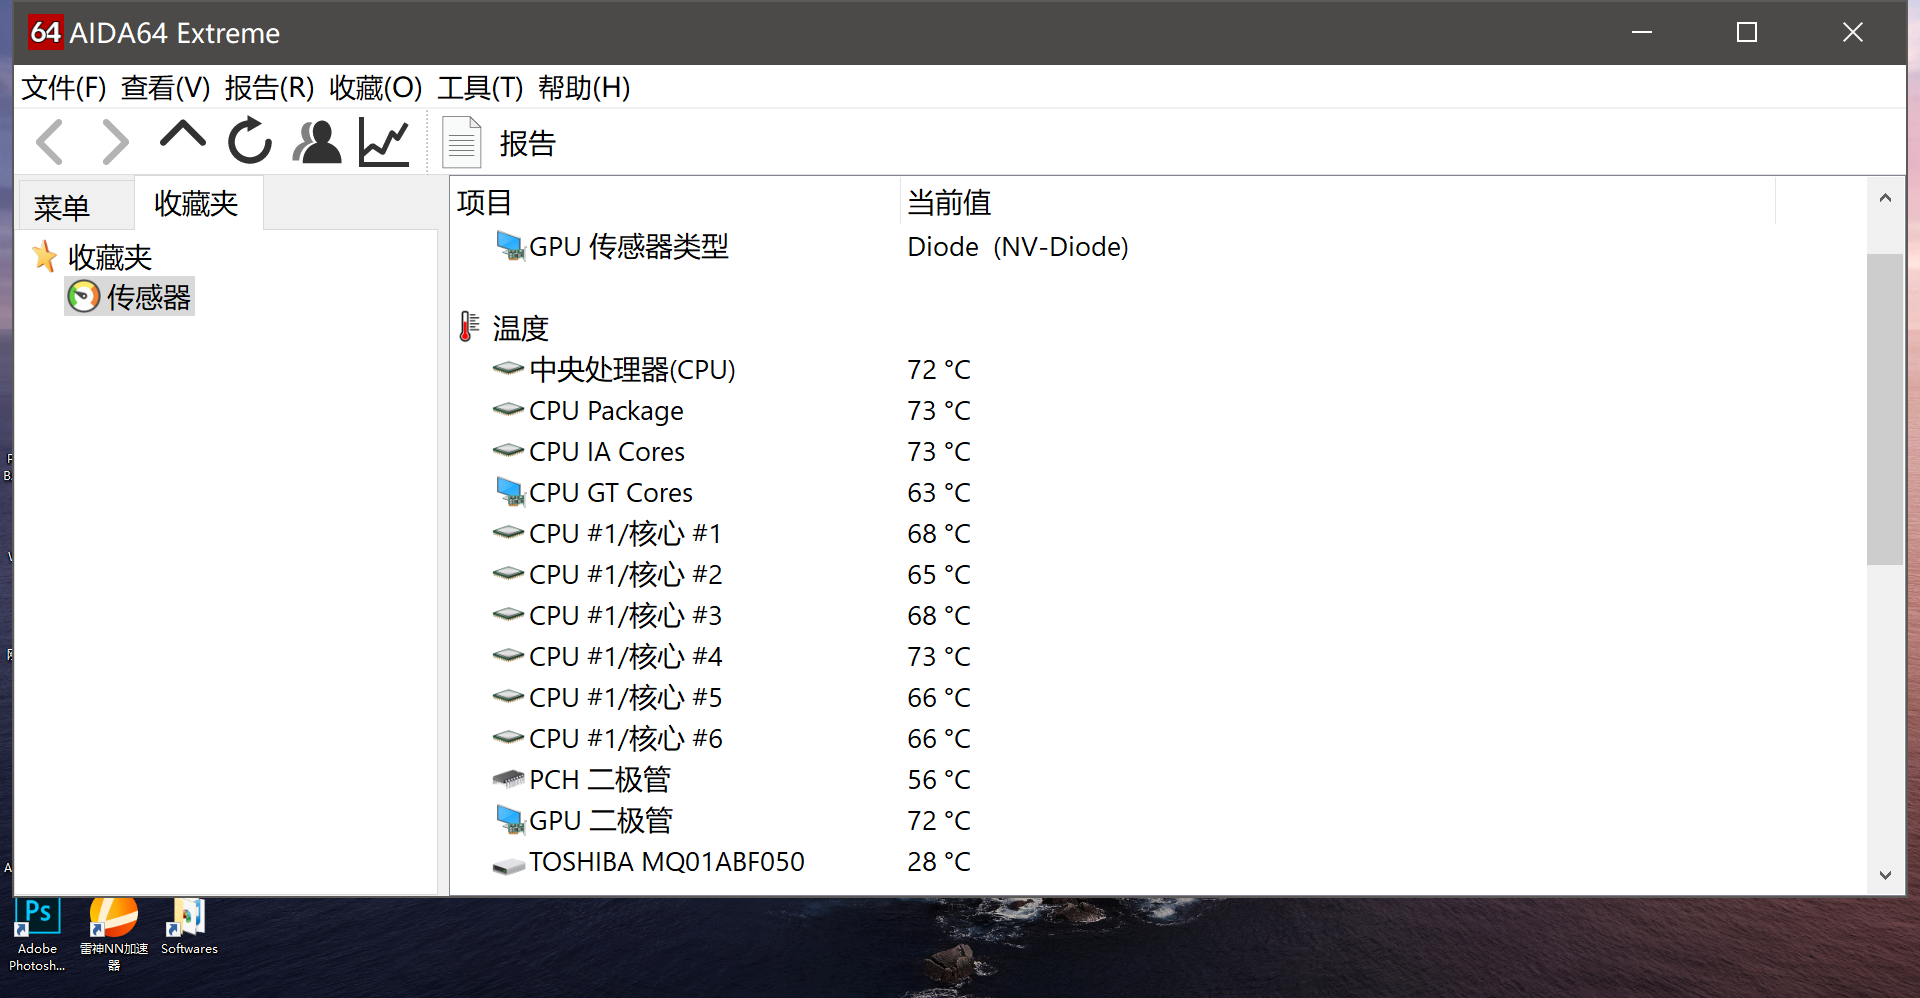Select 收藏夹 root tree node
The image size is (1920, 998).
(x=110, y=257)
